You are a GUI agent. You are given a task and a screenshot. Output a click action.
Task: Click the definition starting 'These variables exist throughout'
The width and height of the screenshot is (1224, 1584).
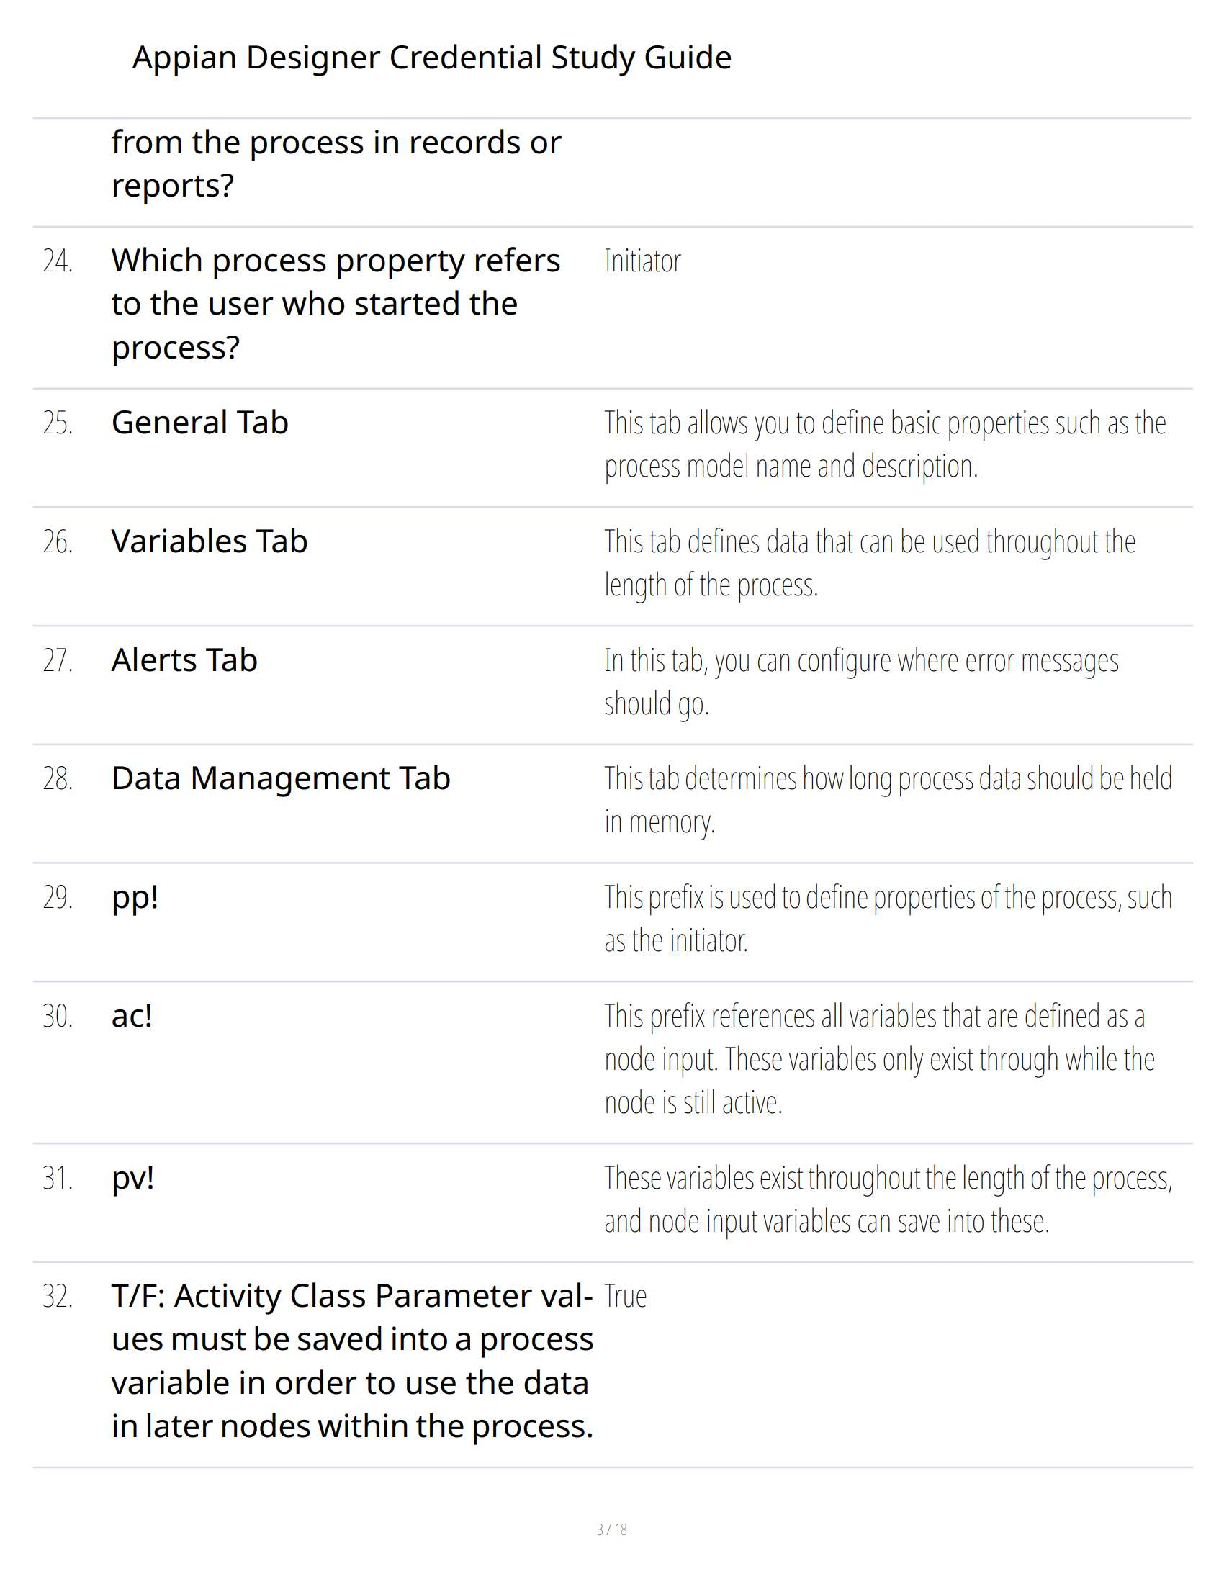[x=887, y=1200]
